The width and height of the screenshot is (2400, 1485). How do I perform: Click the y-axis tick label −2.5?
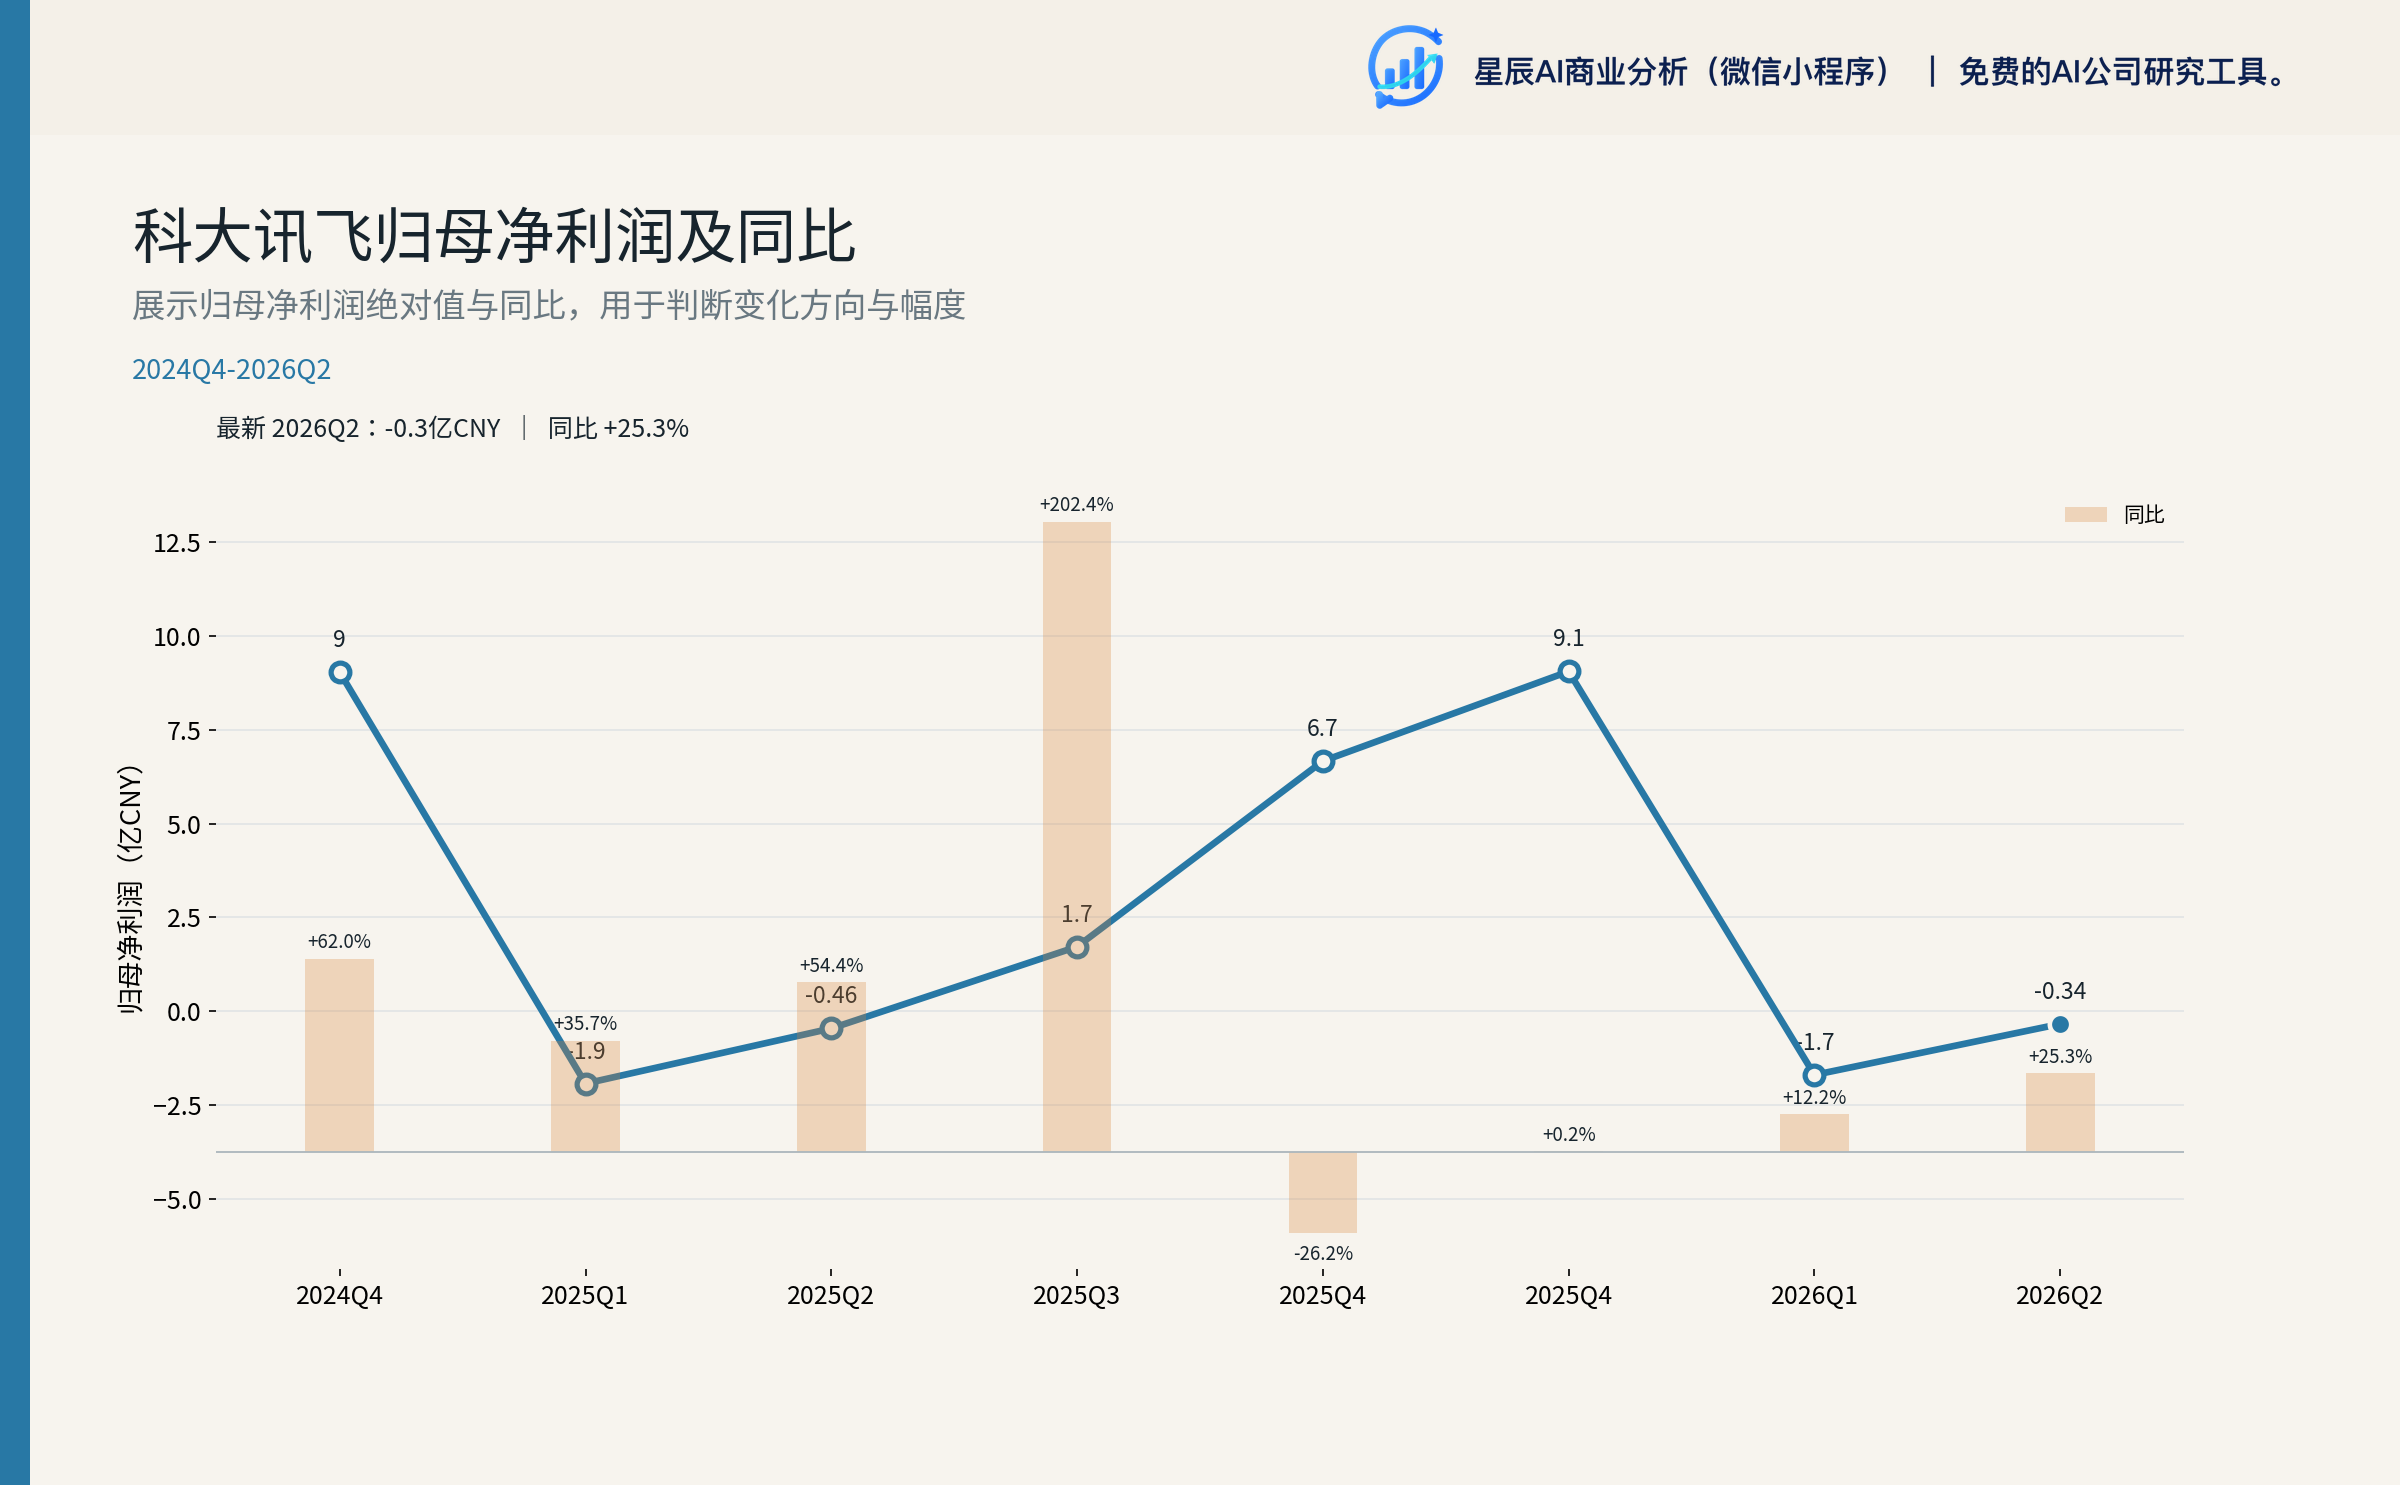[177, 1106]
